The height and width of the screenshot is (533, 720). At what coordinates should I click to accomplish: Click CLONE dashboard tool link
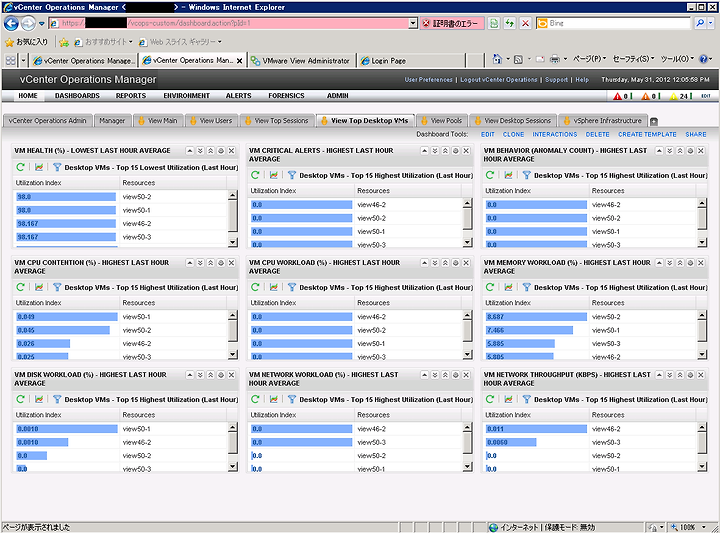click(x=513, y=134)
